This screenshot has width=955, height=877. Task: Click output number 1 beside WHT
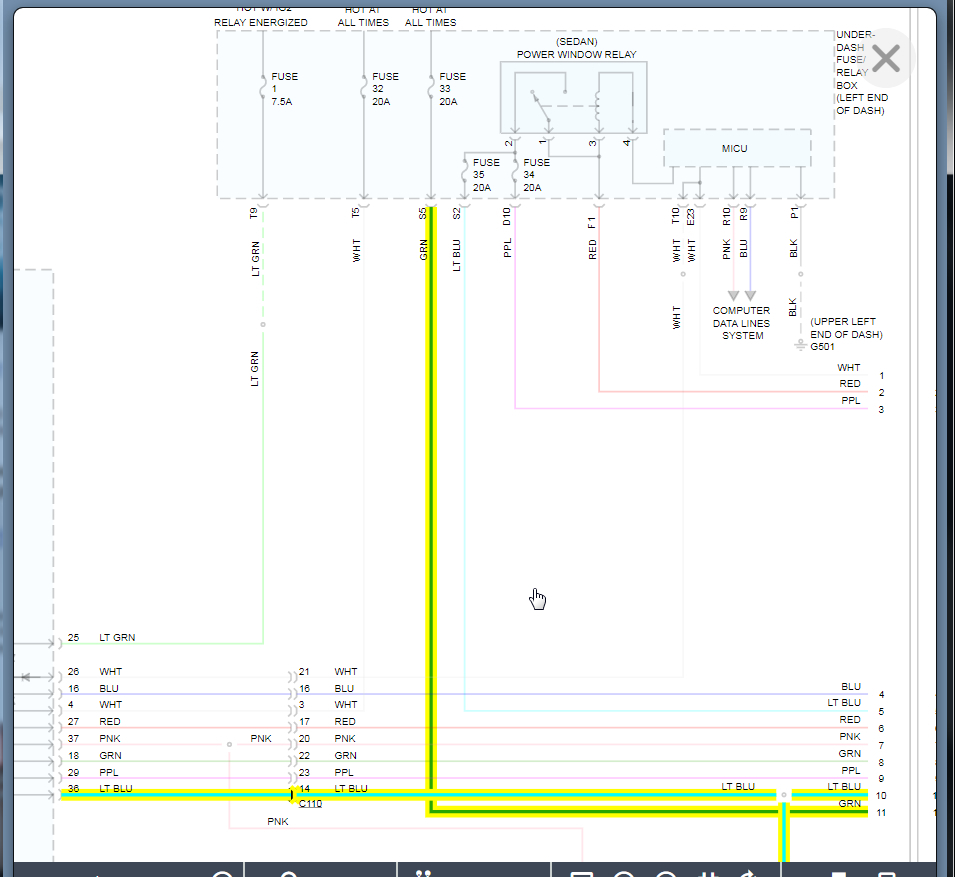[x=881, y=376]
